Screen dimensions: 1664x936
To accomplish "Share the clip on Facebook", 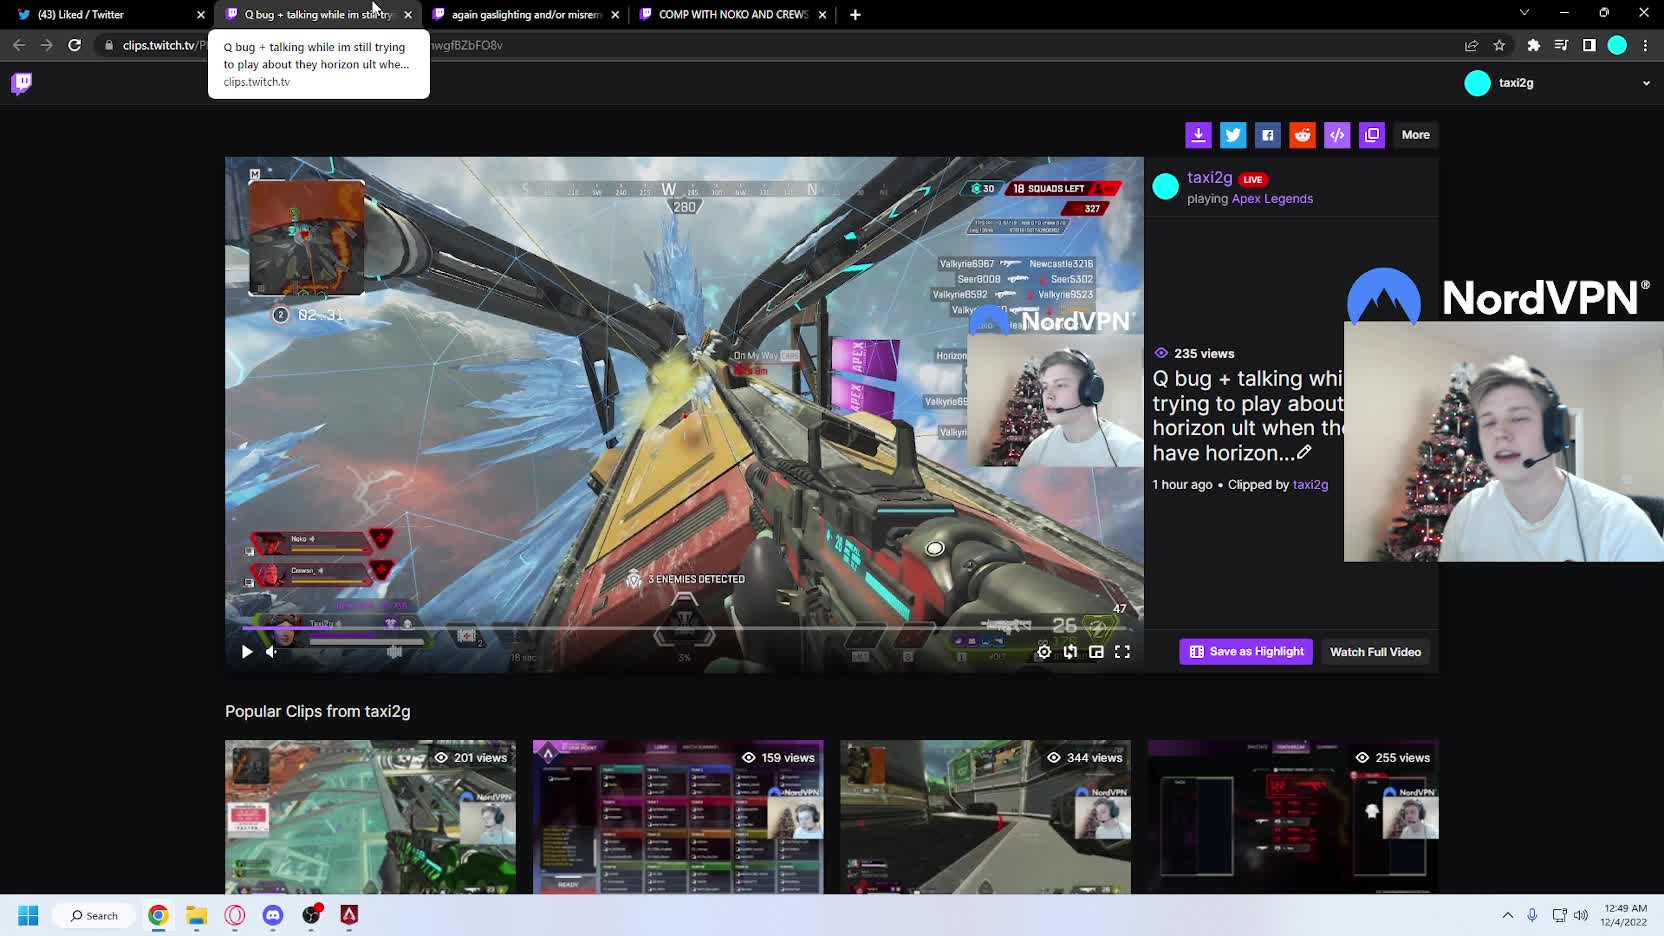I will click(x=1268, y=135).
